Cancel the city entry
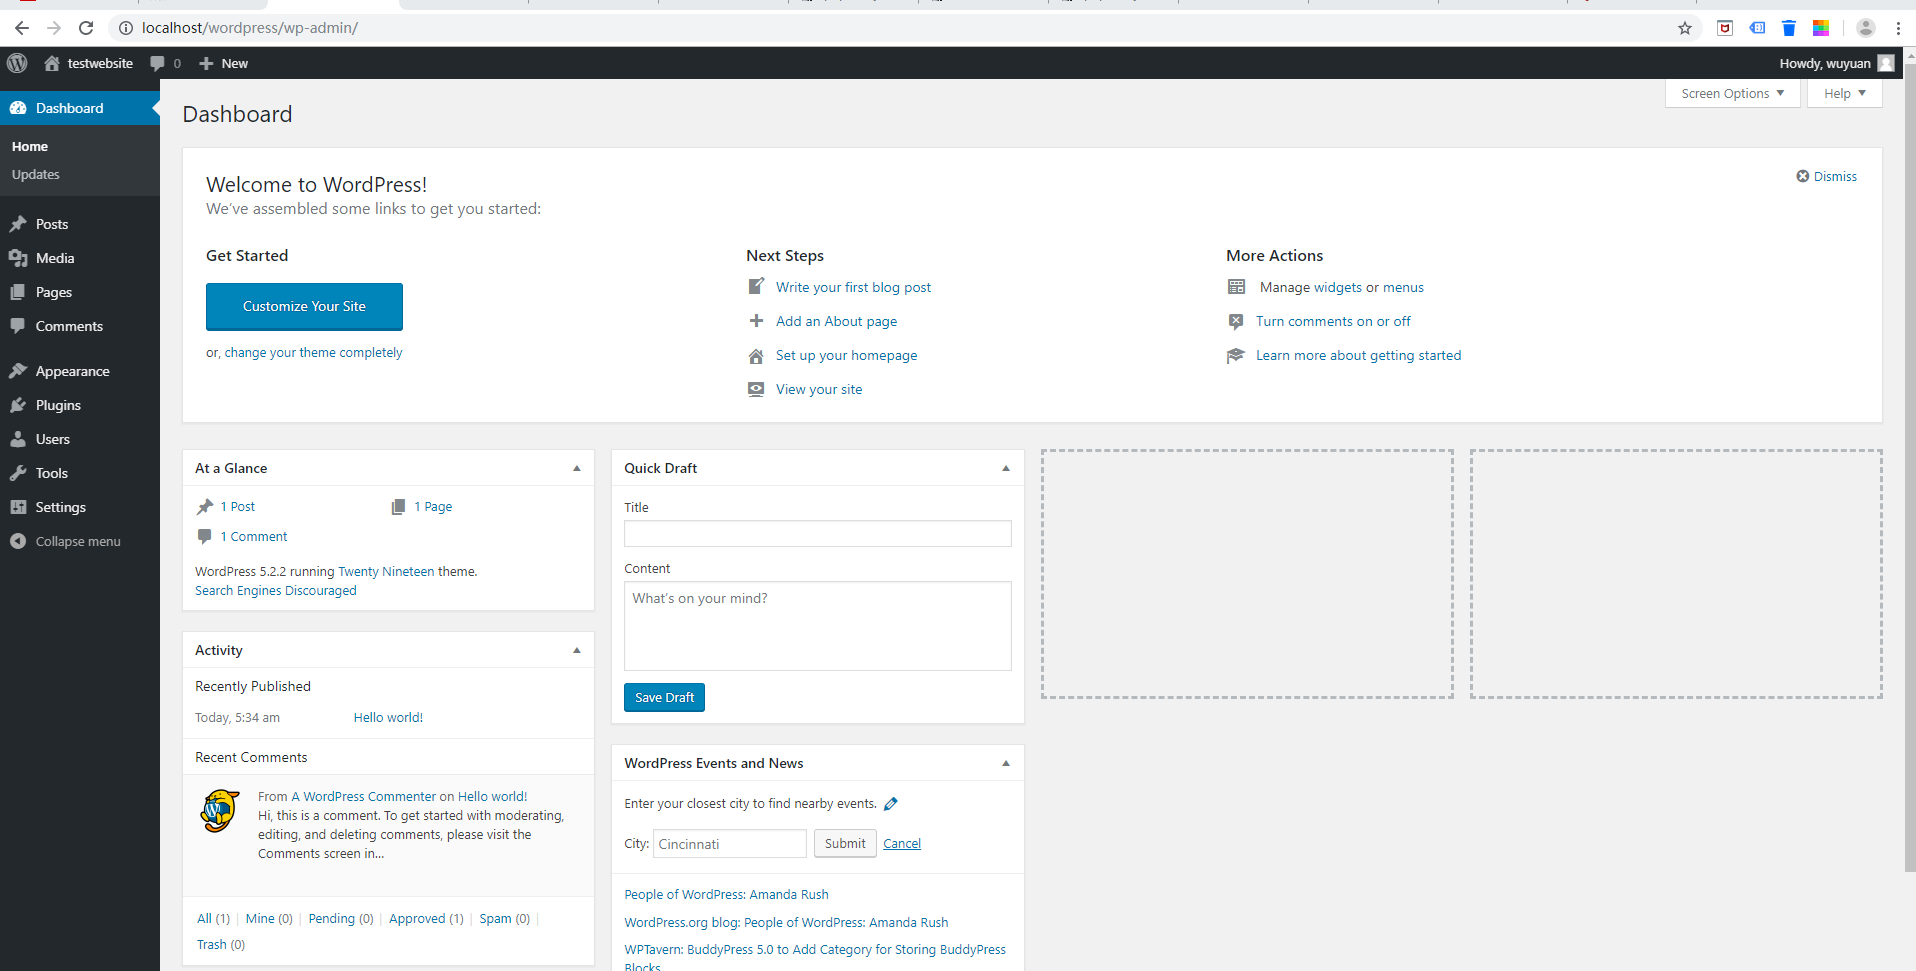1916x971 pixels. pyautogui.click(x=902, y=844)
